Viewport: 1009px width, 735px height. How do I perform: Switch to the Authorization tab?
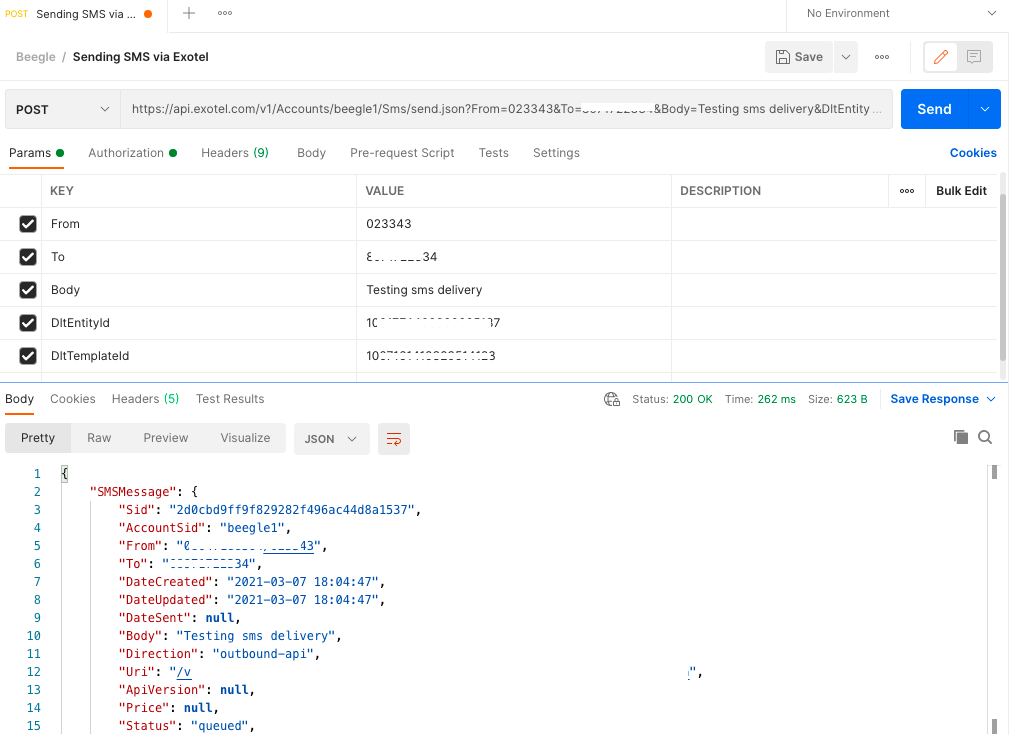pos(132,153)
